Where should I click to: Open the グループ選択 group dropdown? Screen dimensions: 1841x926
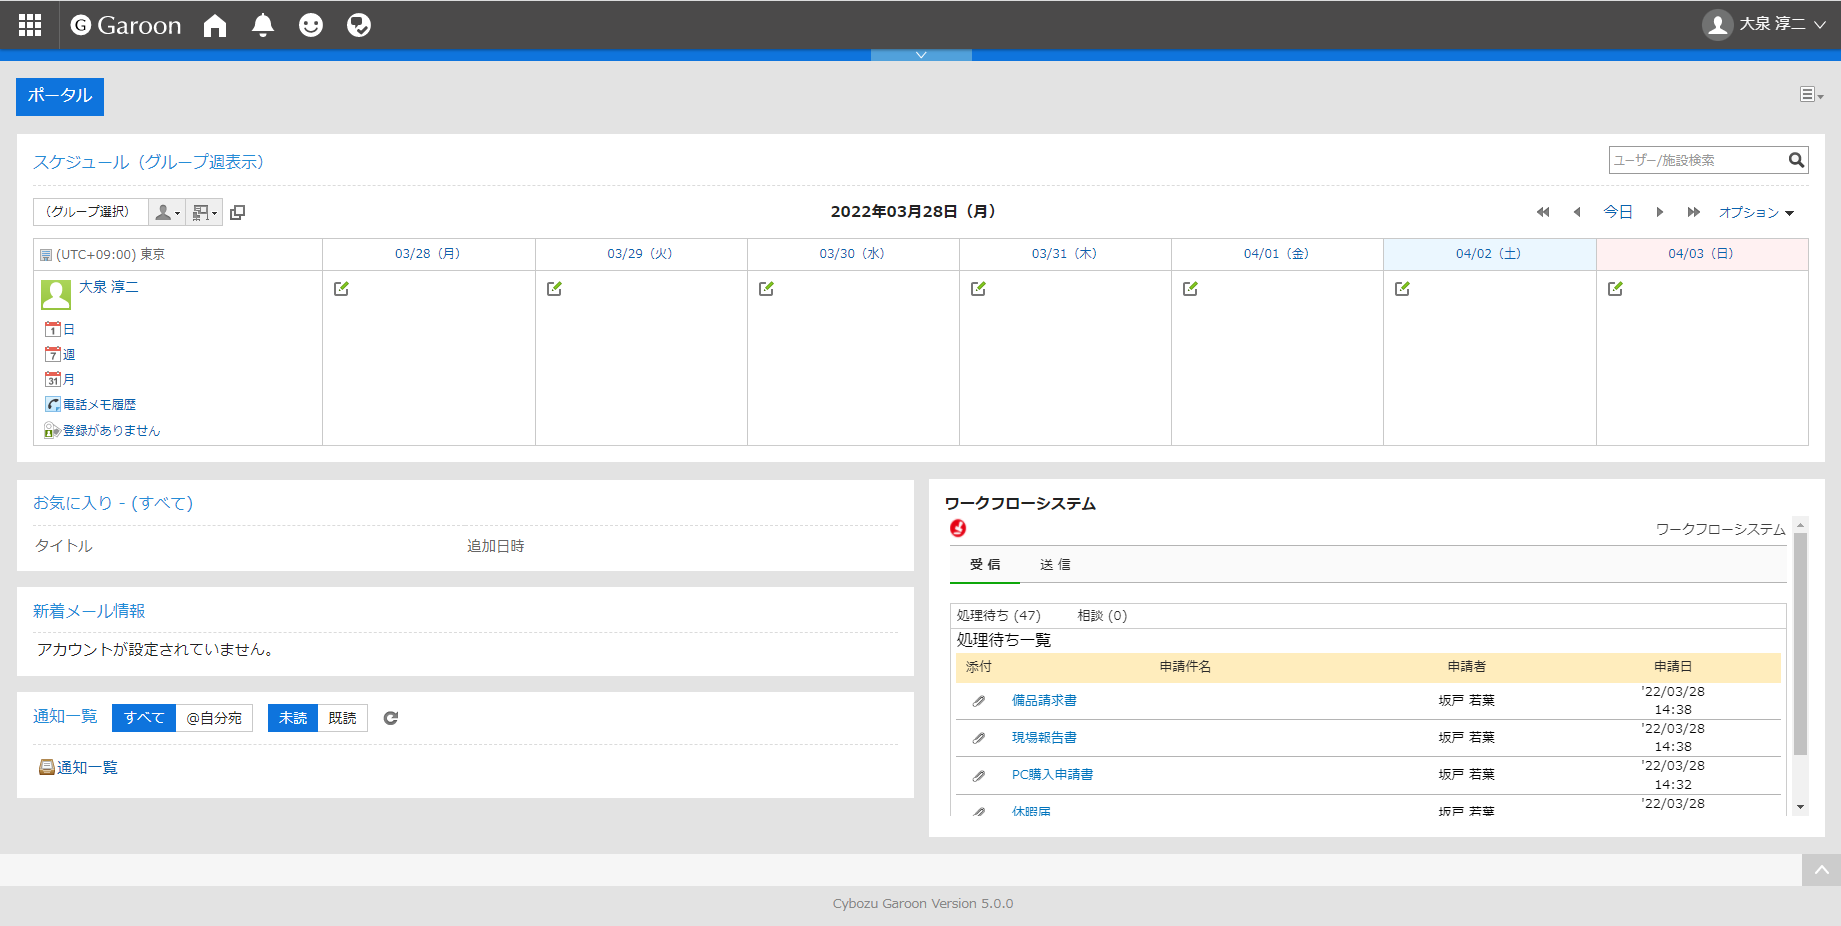(x=90, y=212)
